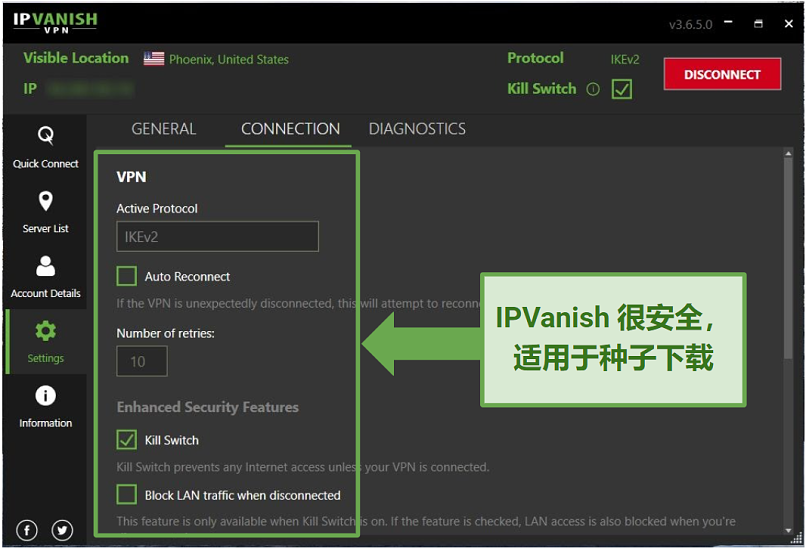
Task: Click the Number of retries field
Action: [x=142, y=361]
